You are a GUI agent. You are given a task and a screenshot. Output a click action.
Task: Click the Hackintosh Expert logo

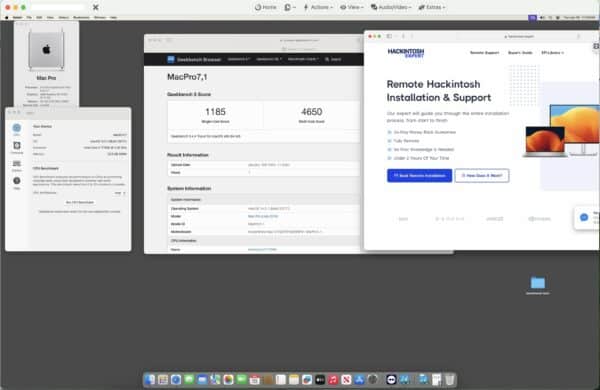pos(406,52)
